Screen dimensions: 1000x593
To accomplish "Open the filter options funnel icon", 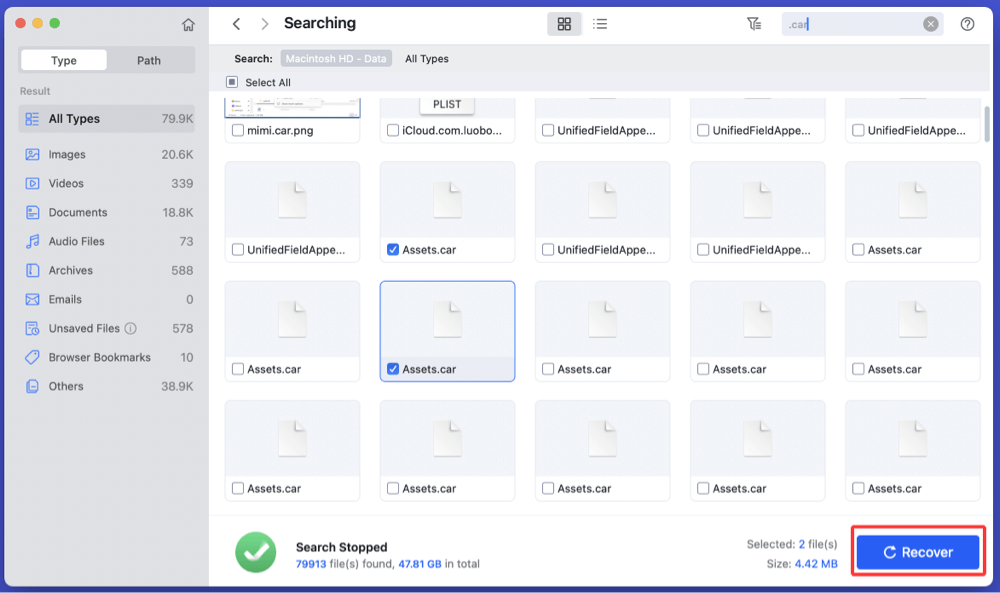I will pyautogui.click(x=755, y=23).
